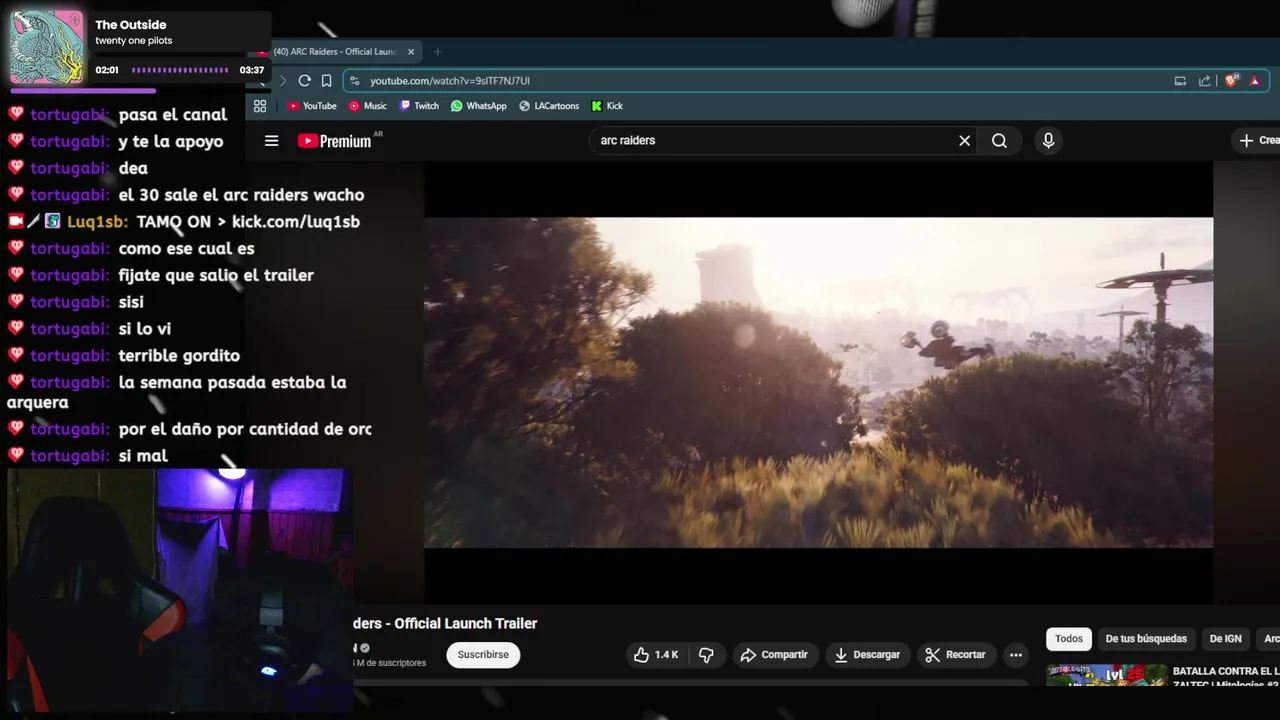Click chat message 'pasa el canal'
1280x720 pixels.
point(173,115)
